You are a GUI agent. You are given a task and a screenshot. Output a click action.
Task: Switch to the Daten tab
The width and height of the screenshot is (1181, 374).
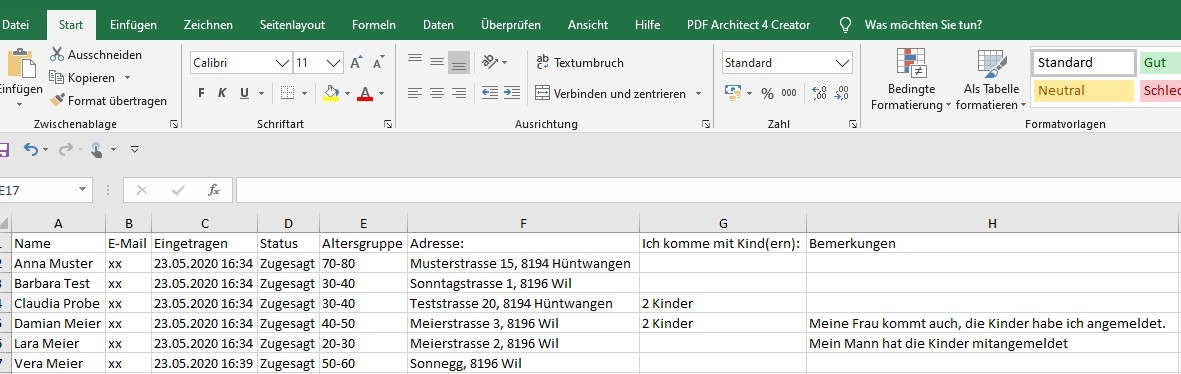pyautogui.click(x=438, y=25)
